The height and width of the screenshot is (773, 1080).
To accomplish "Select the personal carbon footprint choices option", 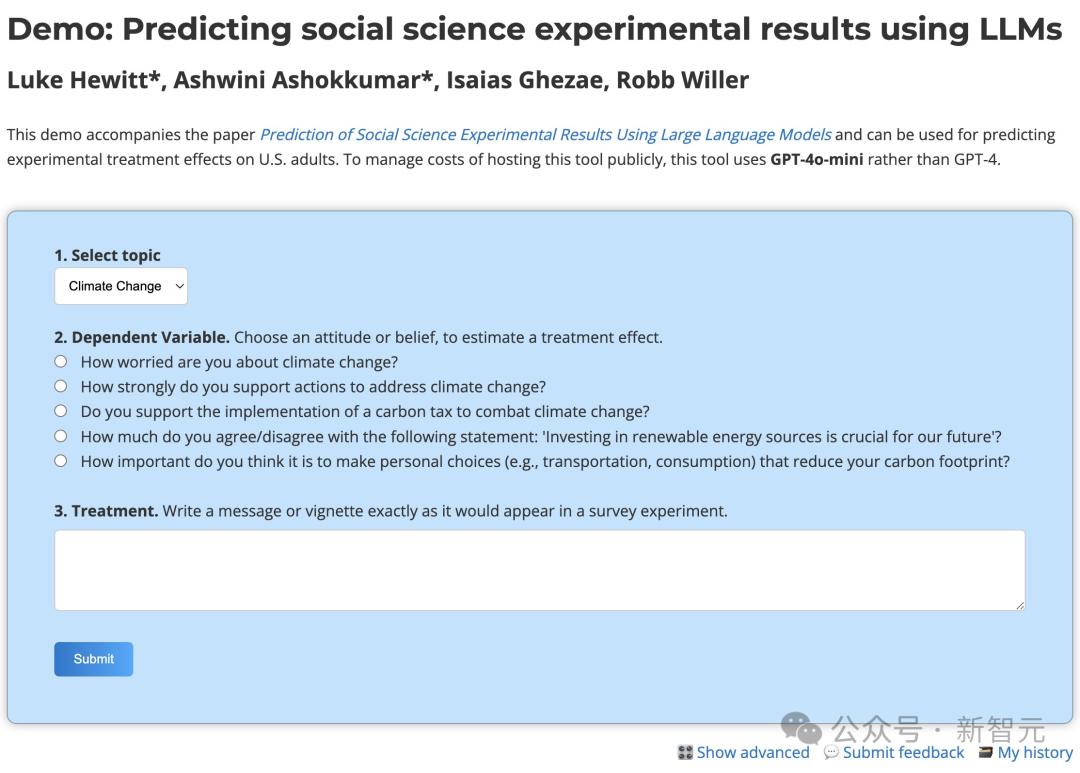I will (x=61, y=461).
